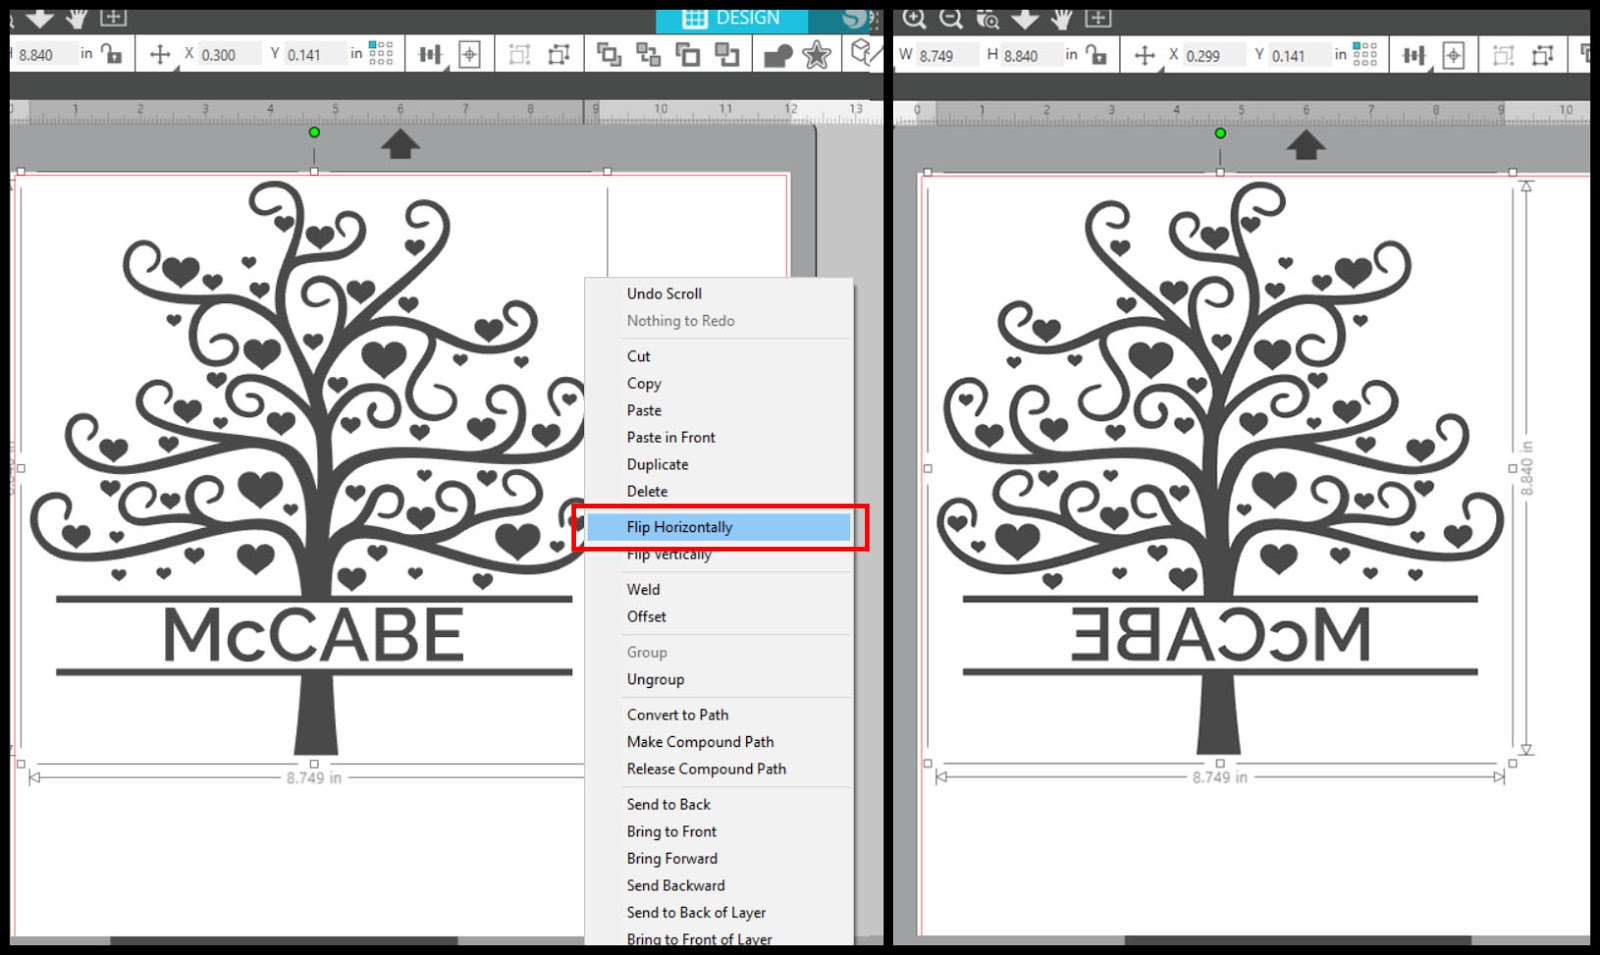Select Release Compound Path menu entry
This screenshot has height=955, width=1600.
coord(706,768)
